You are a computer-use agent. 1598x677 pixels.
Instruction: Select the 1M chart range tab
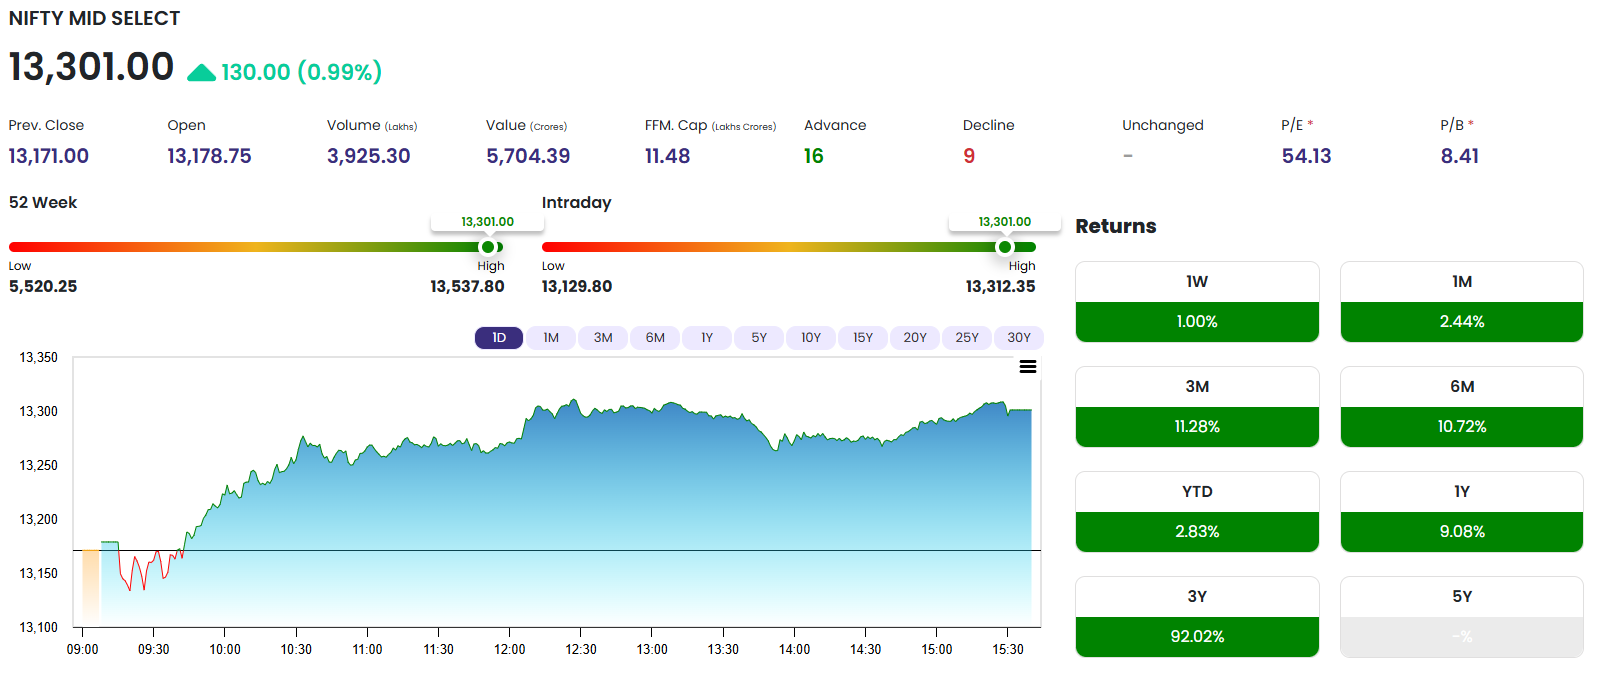[x=551, y=338]
